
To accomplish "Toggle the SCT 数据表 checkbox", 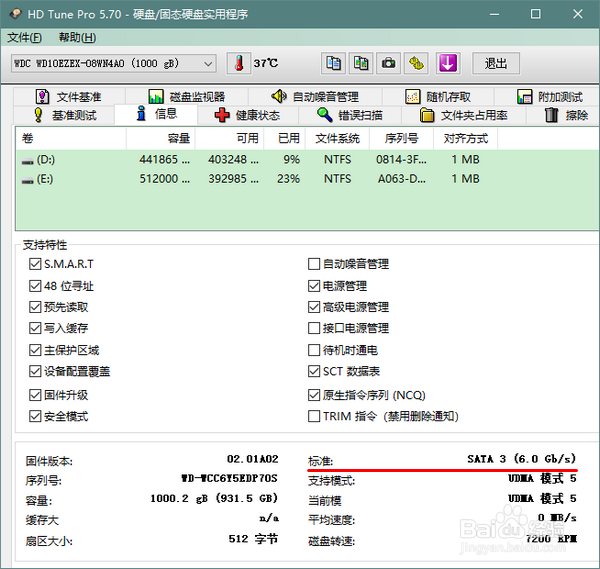I will point(314,371).
